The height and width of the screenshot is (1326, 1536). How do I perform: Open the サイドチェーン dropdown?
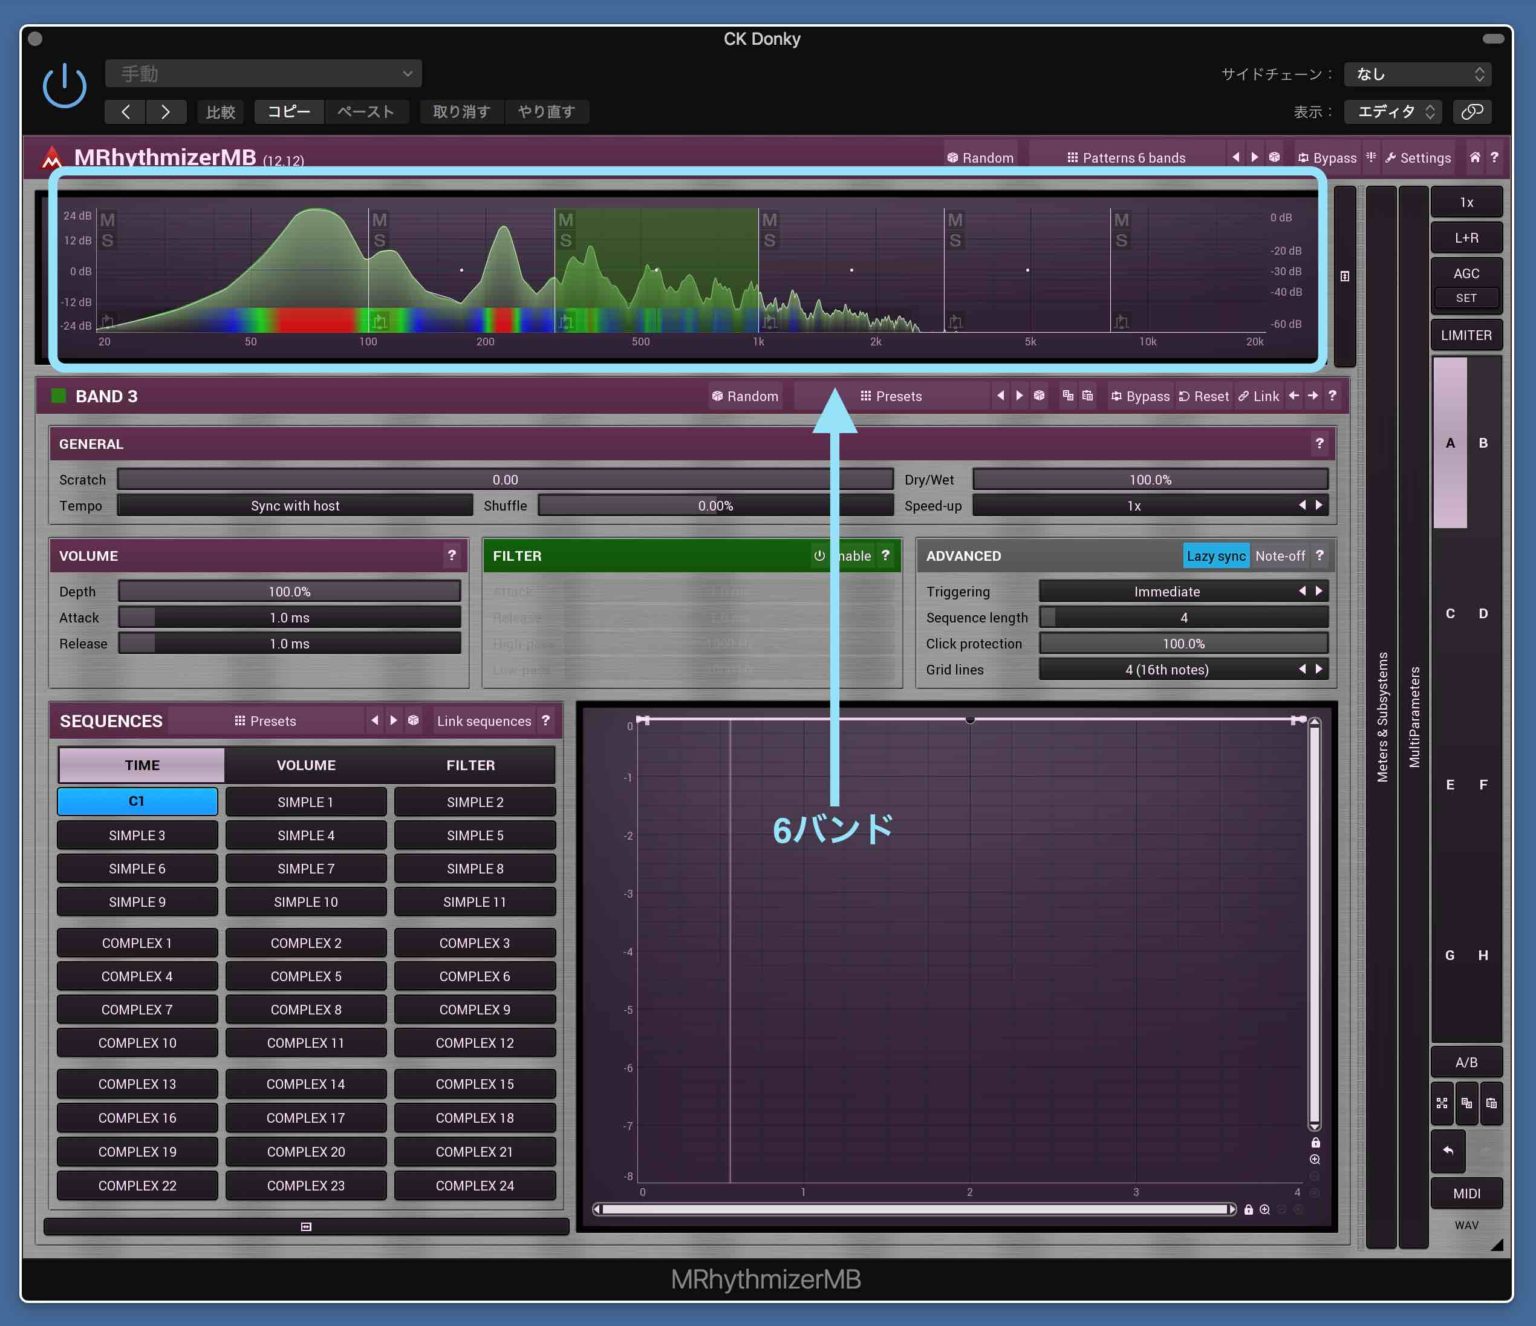pos(1417,74)
